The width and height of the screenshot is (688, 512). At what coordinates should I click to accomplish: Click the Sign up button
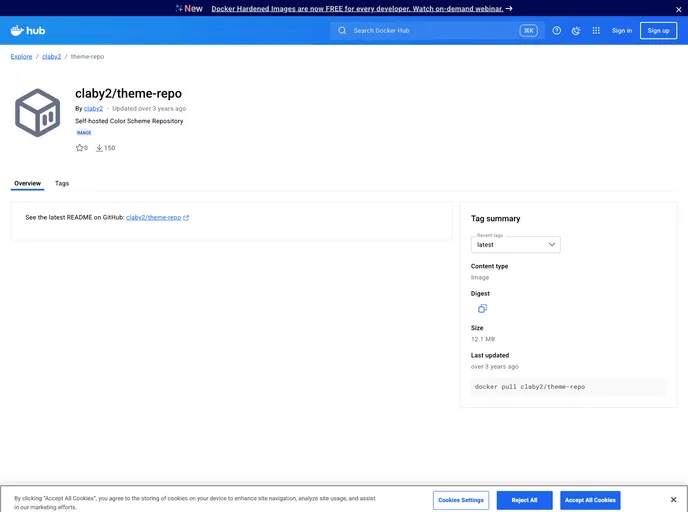coord(658,31)
